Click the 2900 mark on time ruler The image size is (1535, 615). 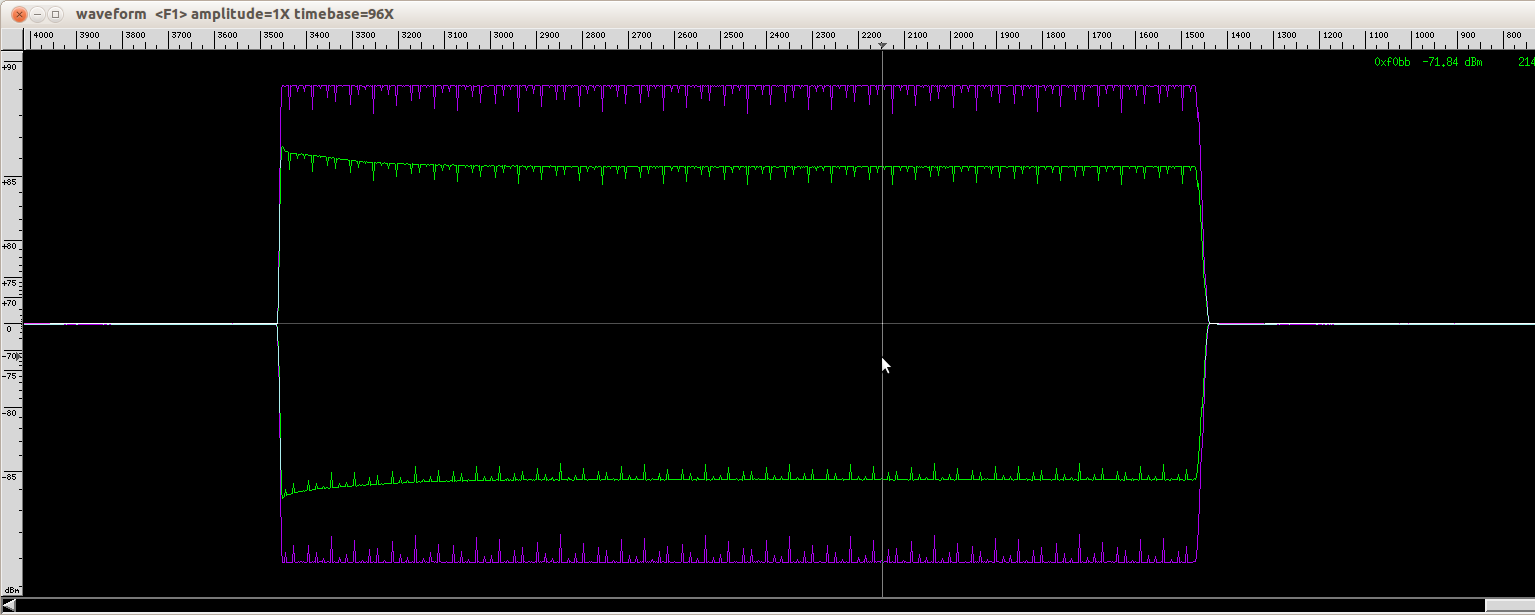pos(549,36)
